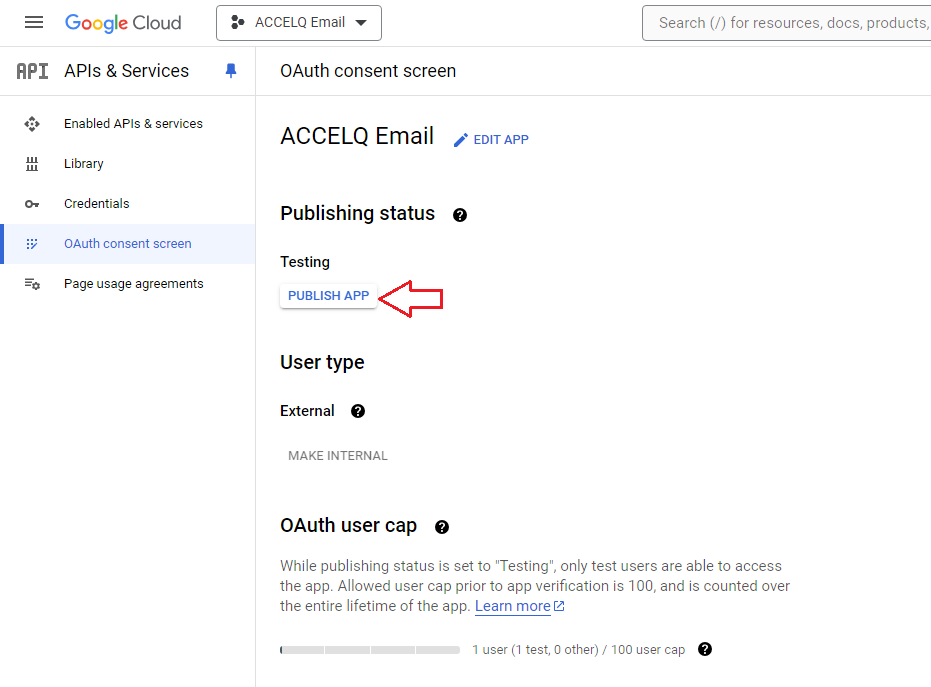This screenshot has height=687, width=931.
Task: Click the help icon beside OAuth user cap
Action: pyautogui.click(x=442, y=527)
